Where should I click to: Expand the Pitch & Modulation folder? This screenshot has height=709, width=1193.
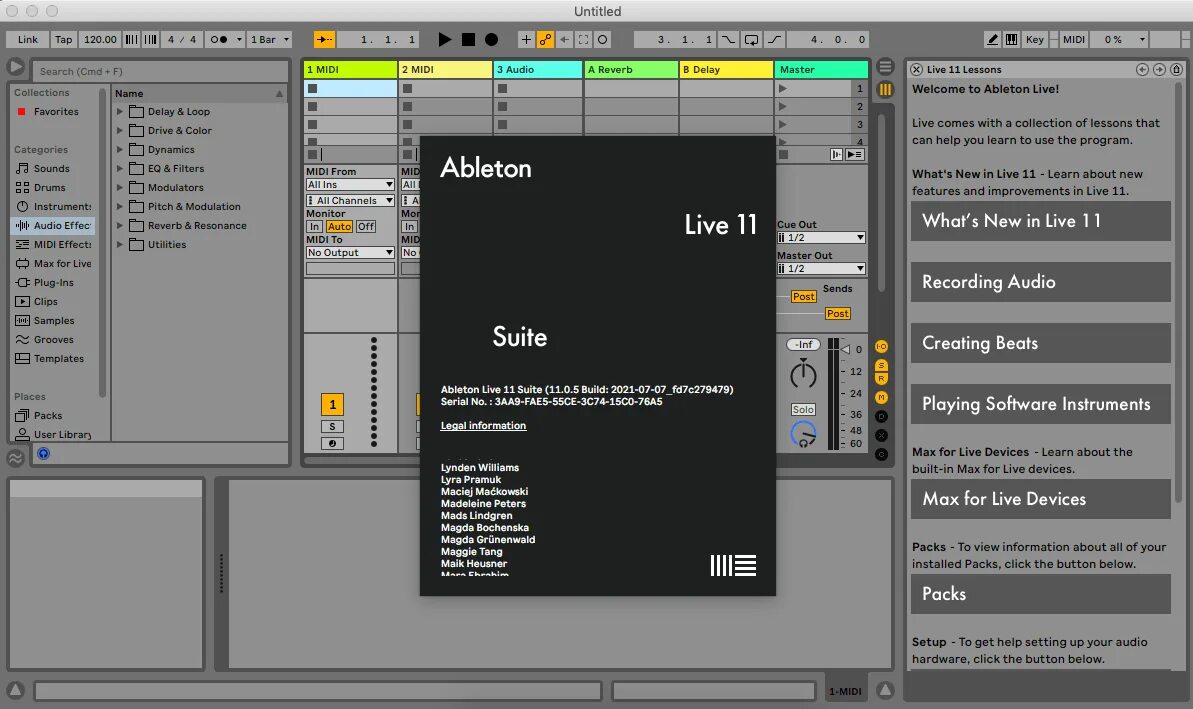coord(119,206)
